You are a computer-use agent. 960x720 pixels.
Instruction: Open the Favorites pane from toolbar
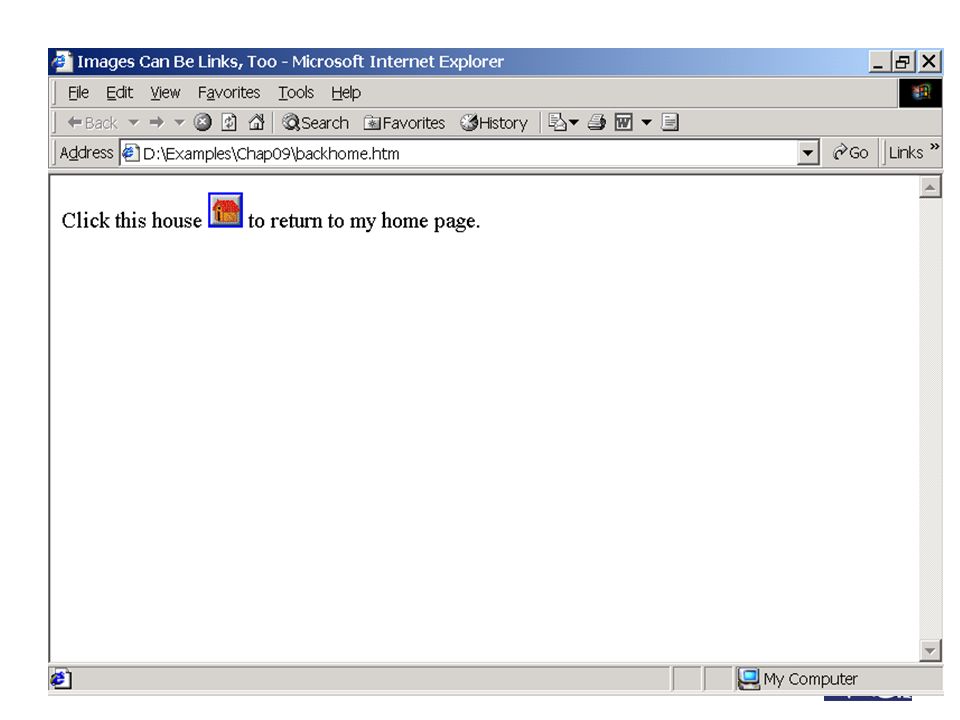coord(404,123)
